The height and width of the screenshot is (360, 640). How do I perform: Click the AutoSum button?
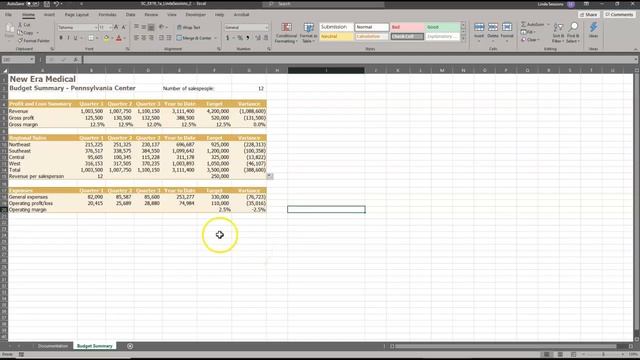532,24
